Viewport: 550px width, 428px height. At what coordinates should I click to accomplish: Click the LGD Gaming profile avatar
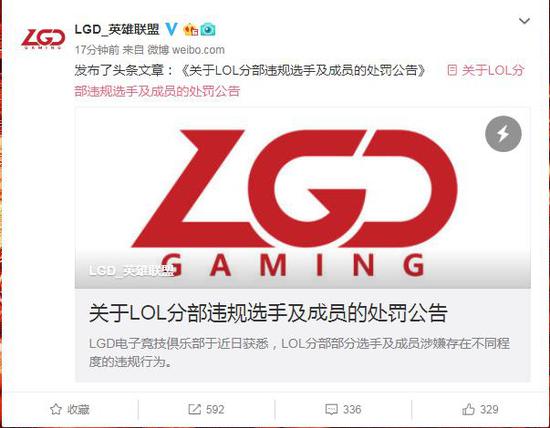(43, 39)
